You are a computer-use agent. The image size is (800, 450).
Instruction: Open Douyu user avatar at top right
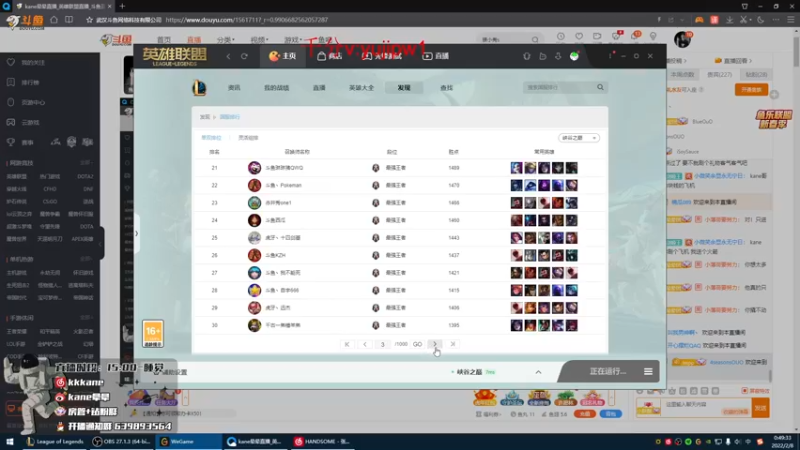[x=682, y=39]
